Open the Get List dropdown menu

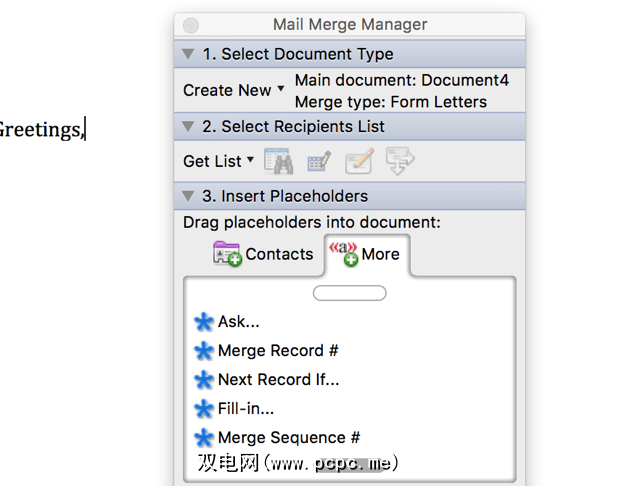coord(219,161)
